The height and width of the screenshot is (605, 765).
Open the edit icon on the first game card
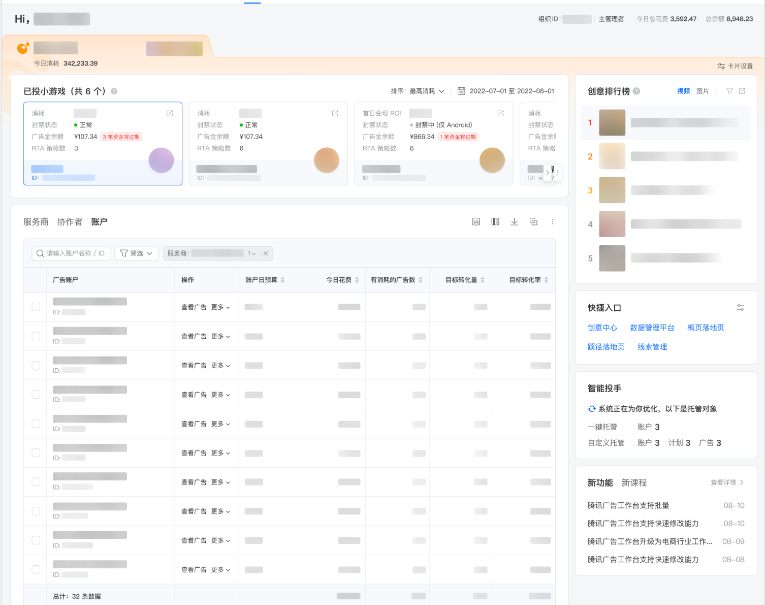[x=170, y=113]
